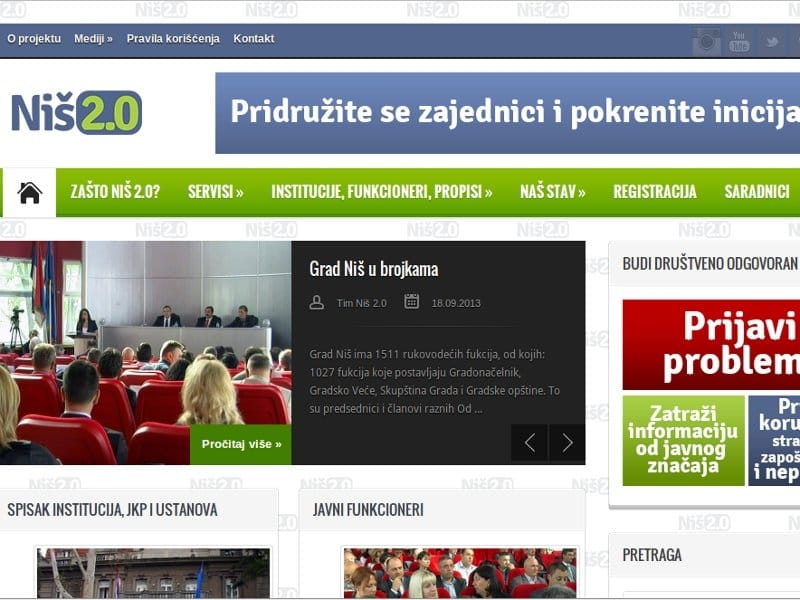The image size is (800, 600).
Task: Click Grad Niš u brojkama article title
Action: tap(375, 268)
